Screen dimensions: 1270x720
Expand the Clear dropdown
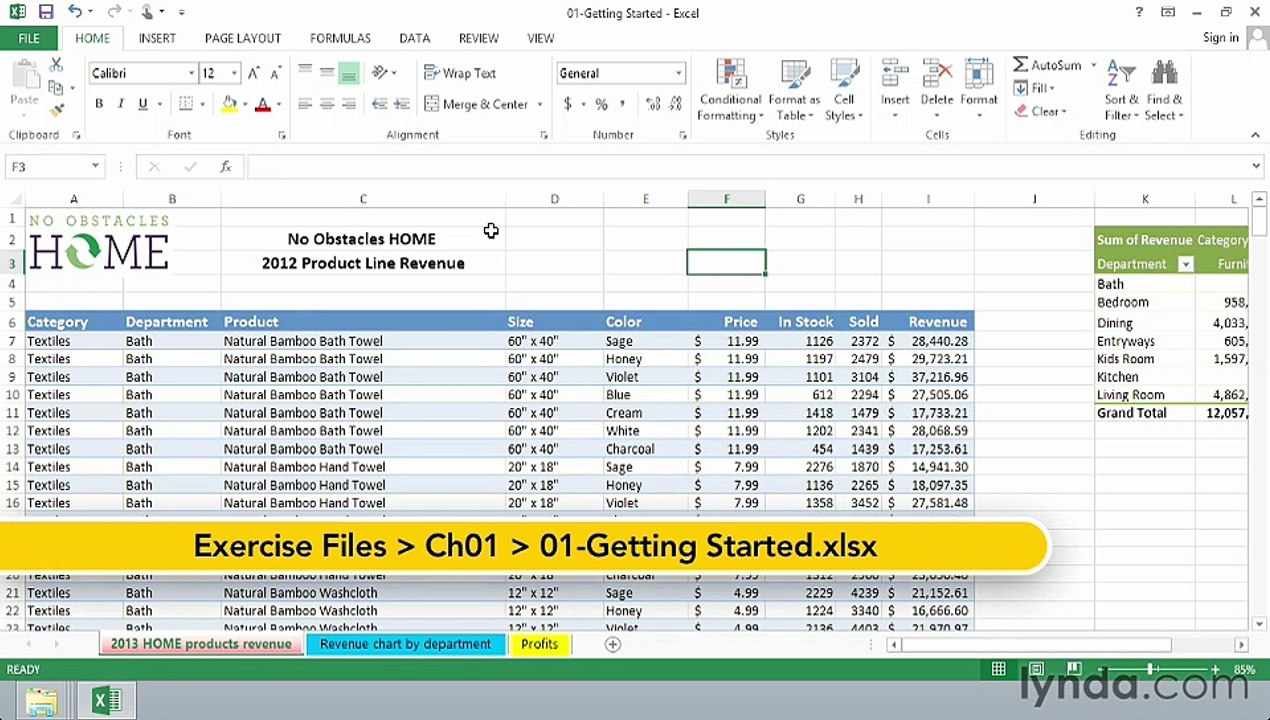[x=1064, y=111]
